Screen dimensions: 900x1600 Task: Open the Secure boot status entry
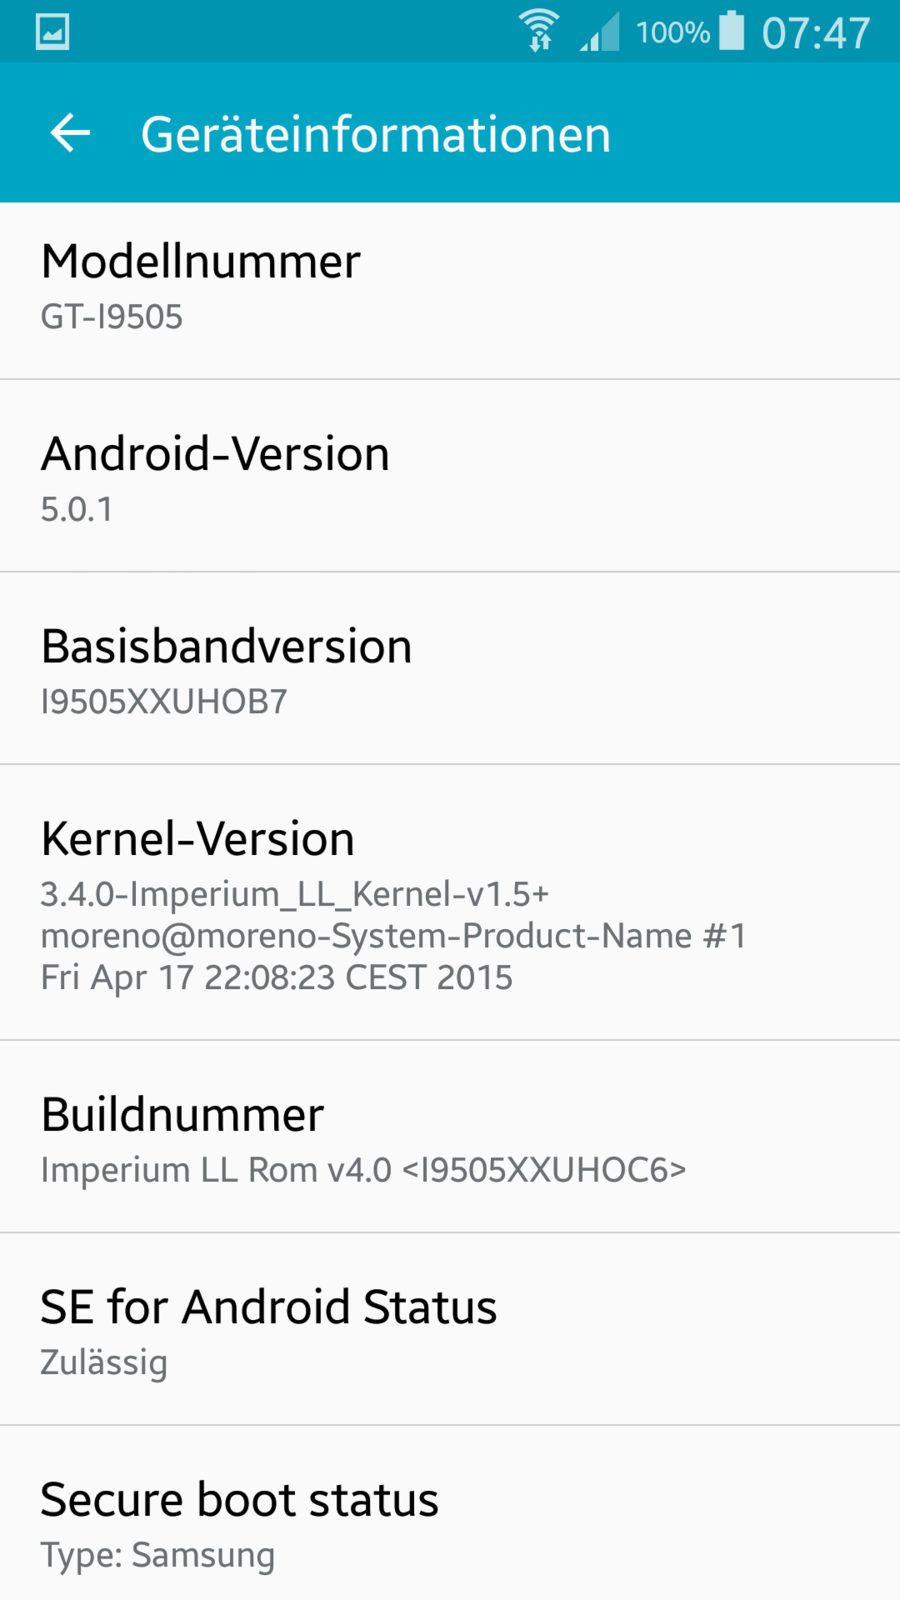click(450, 1520)
